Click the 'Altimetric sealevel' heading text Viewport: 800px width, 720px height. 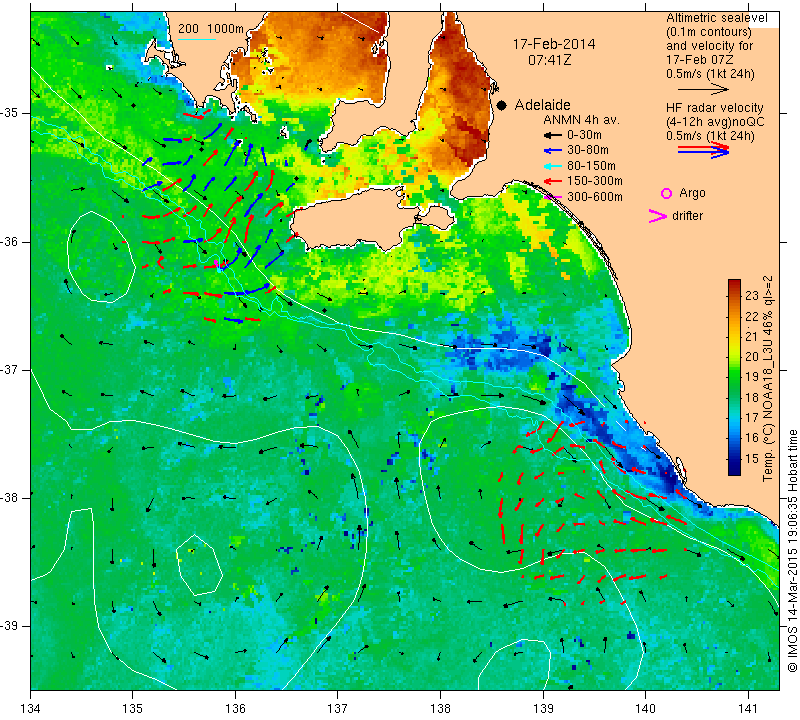click(716, 18)
